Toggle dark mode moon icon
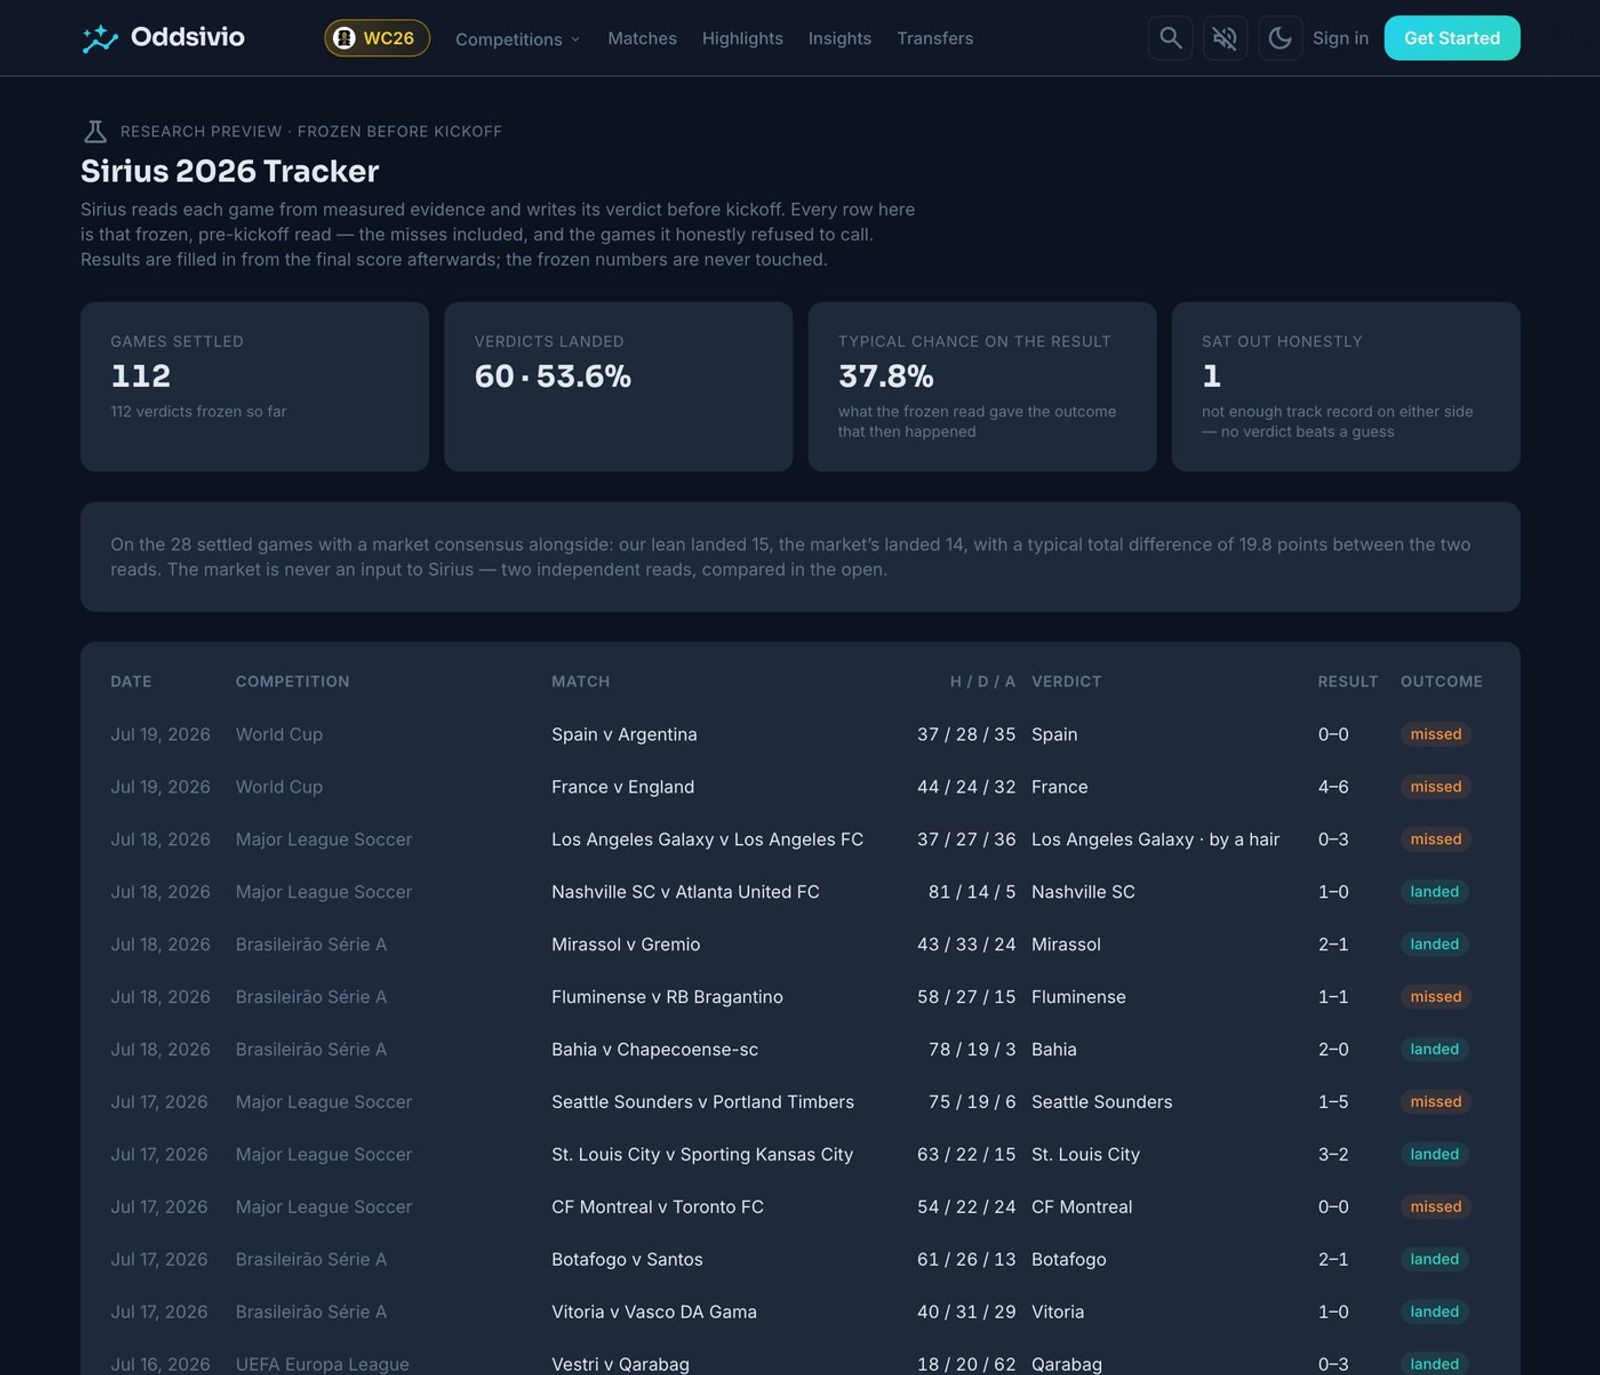Screen dimensions: 1600x1375 (x=1280, y=38)
